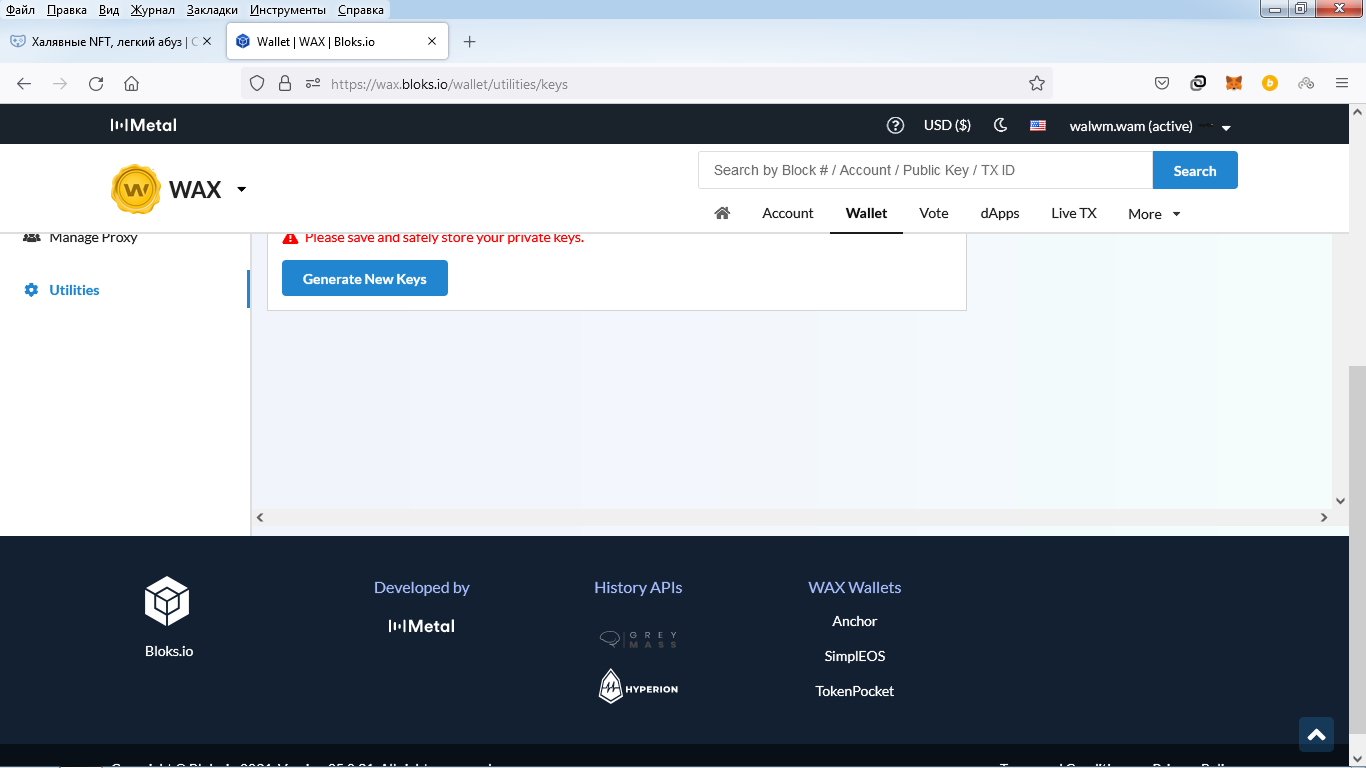
Task: Open the Журнал menu
Action: pos(152,9)
